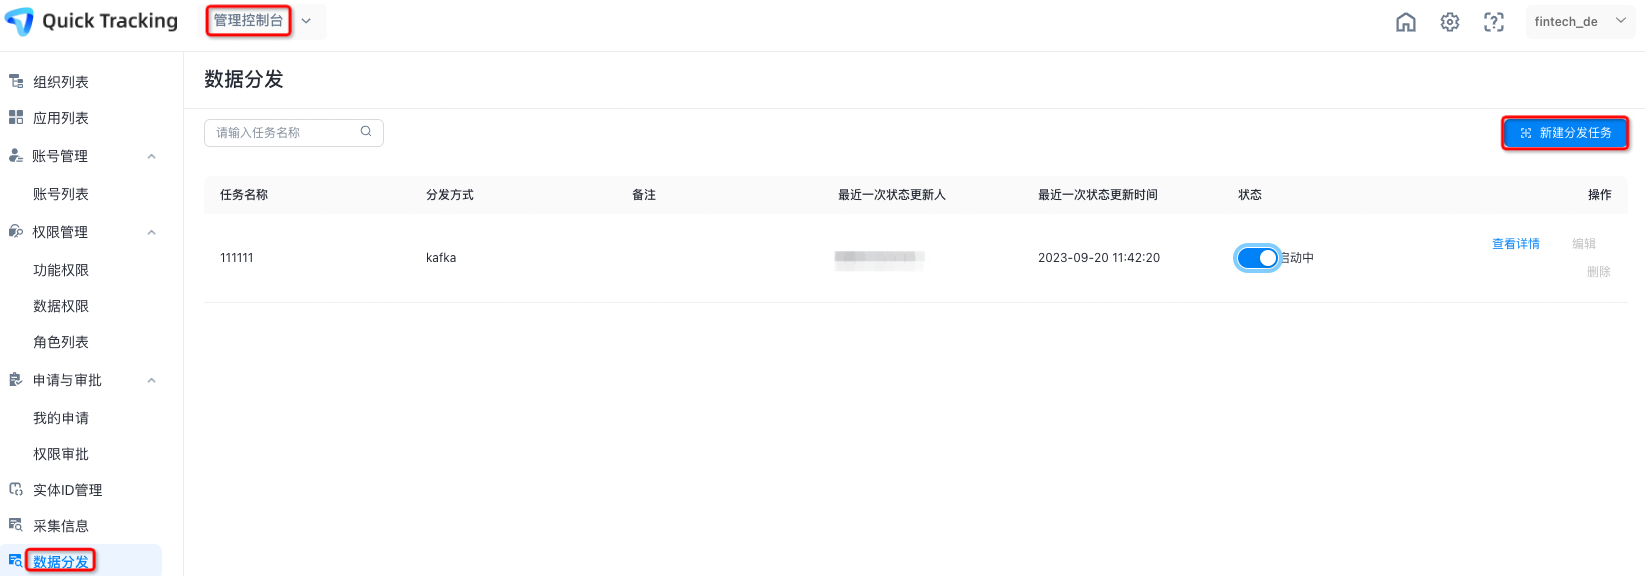Select 管理控制台 in the top bar
Viewport: 1645px width, 576px height.
pos(249,21)
